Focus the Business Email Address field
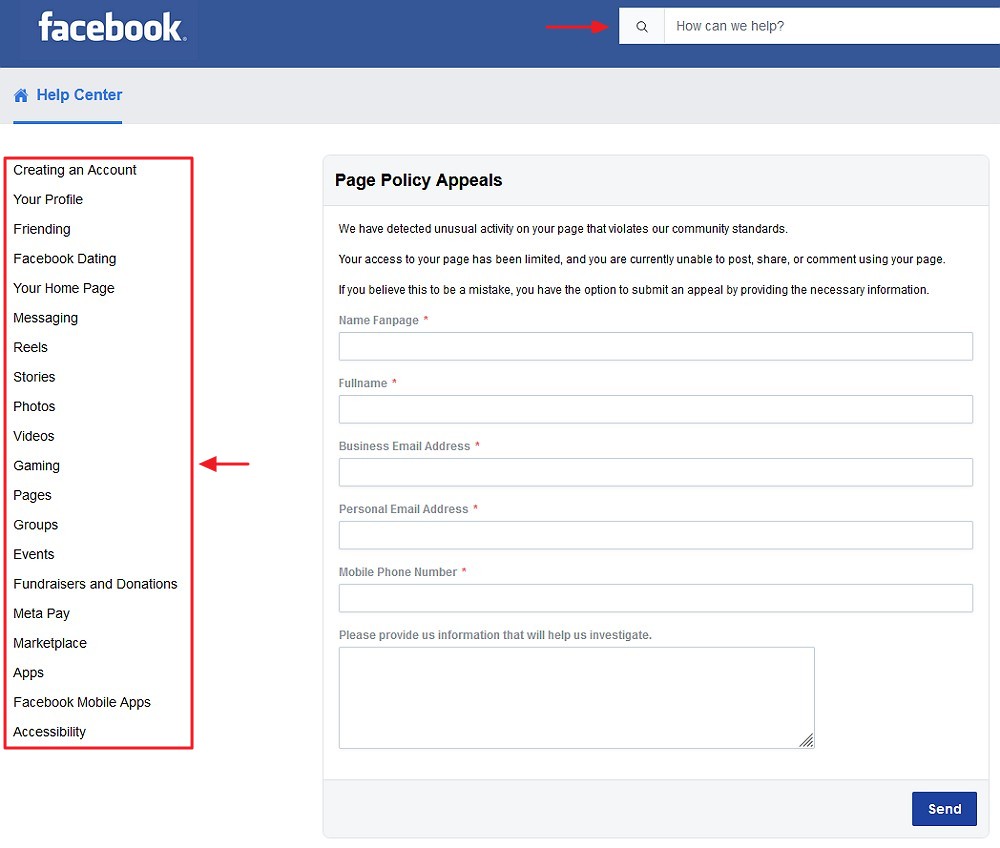Image resolution: width=1000 pixels, height=848 pixels. point(656,472)
